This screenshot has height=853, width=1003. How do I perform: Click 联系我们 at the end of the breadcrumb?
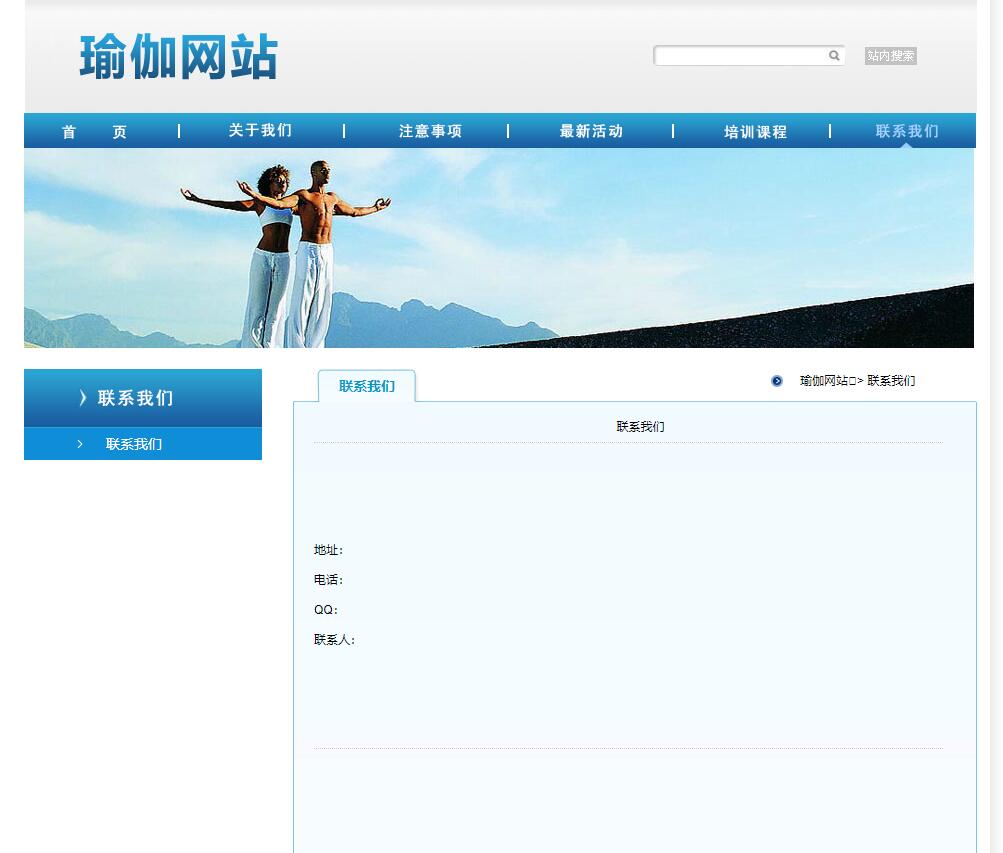(891, 381)
